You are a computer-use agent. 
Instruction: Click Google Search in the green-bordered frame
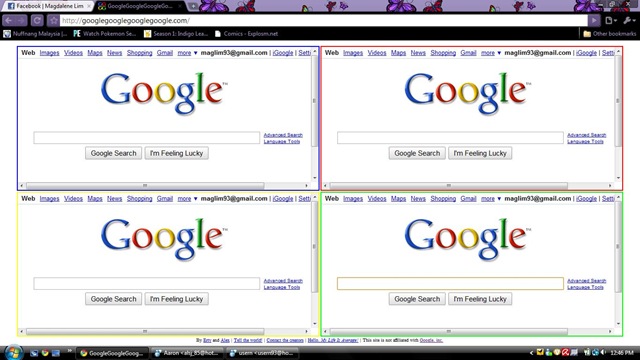point(417,299)
